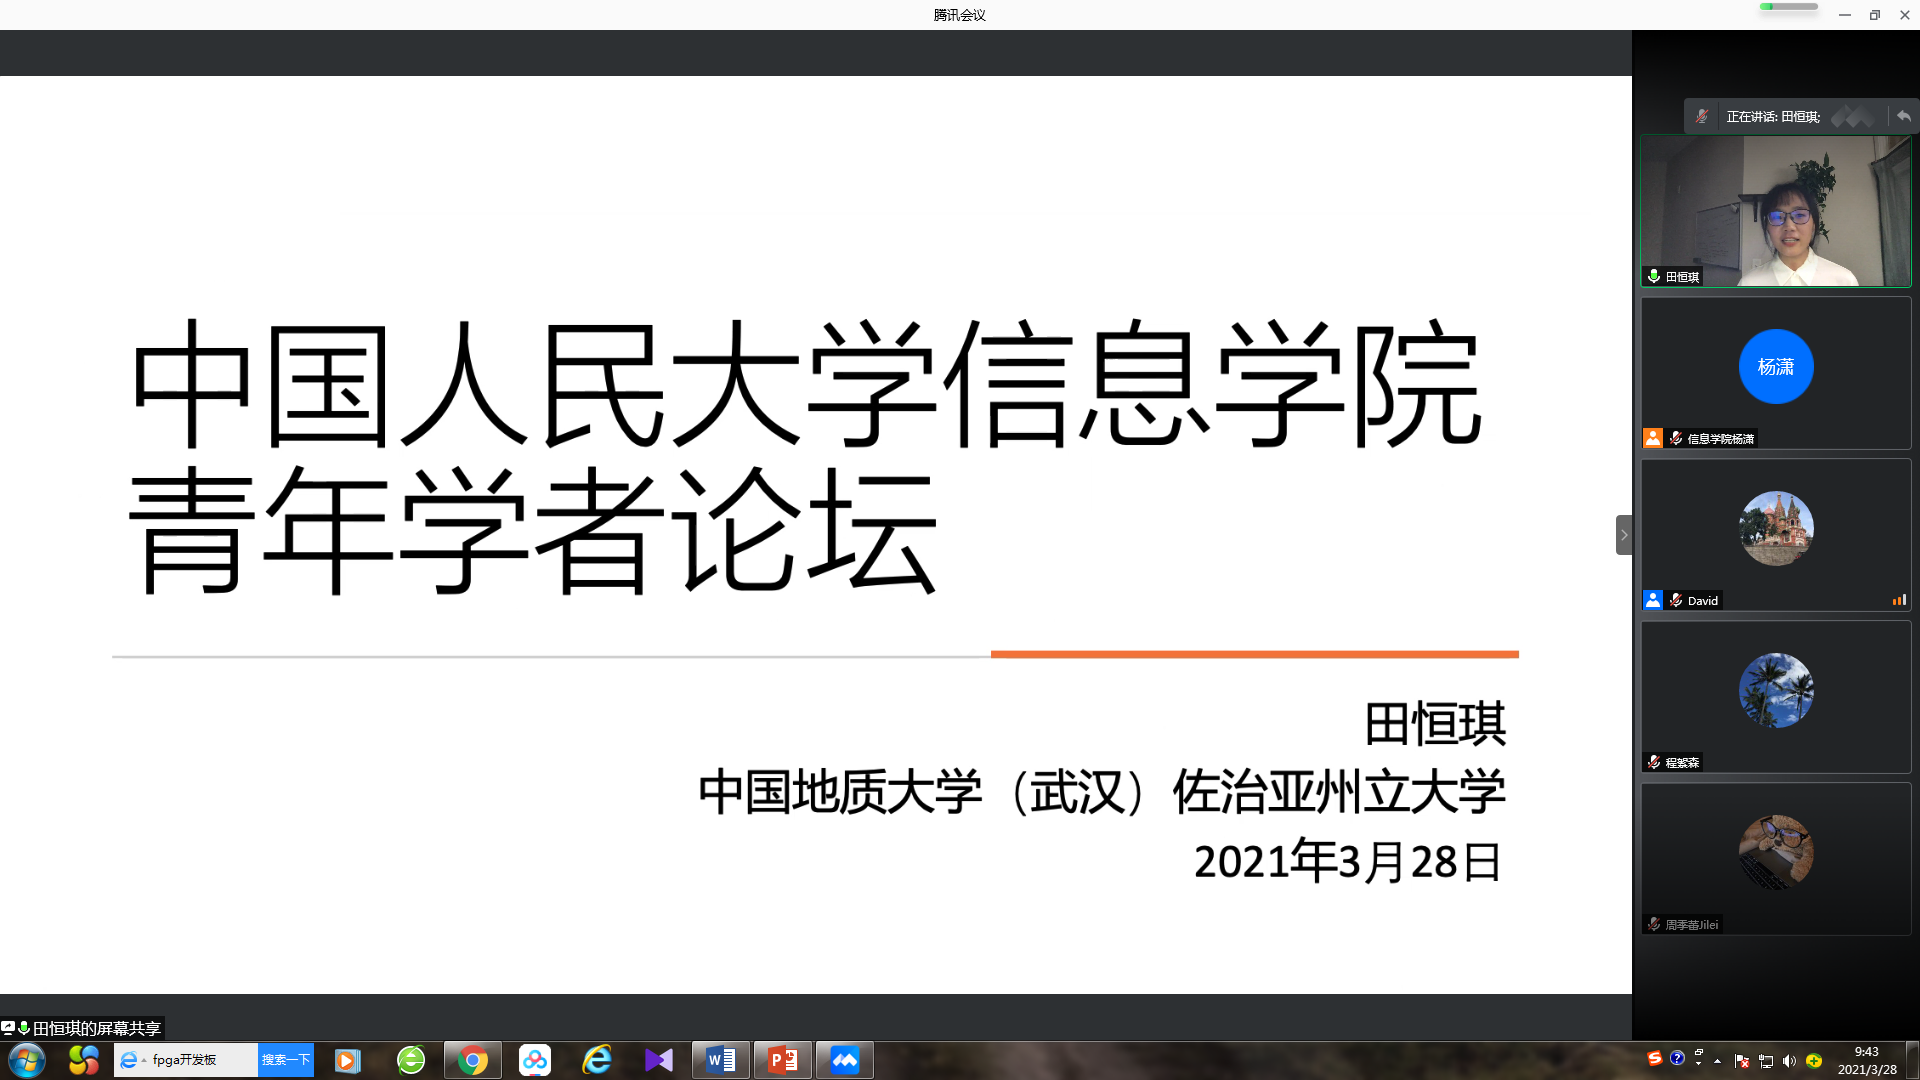Click the 搜索一下 search button

coord(286,1060)
